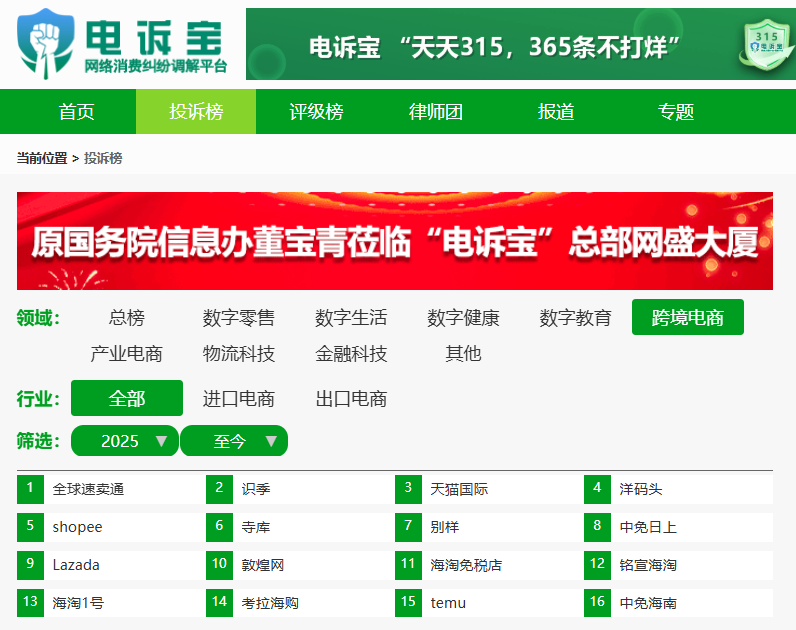Click the 筛选 label
The image size is (796, 630).
click(x=39, y=441)
